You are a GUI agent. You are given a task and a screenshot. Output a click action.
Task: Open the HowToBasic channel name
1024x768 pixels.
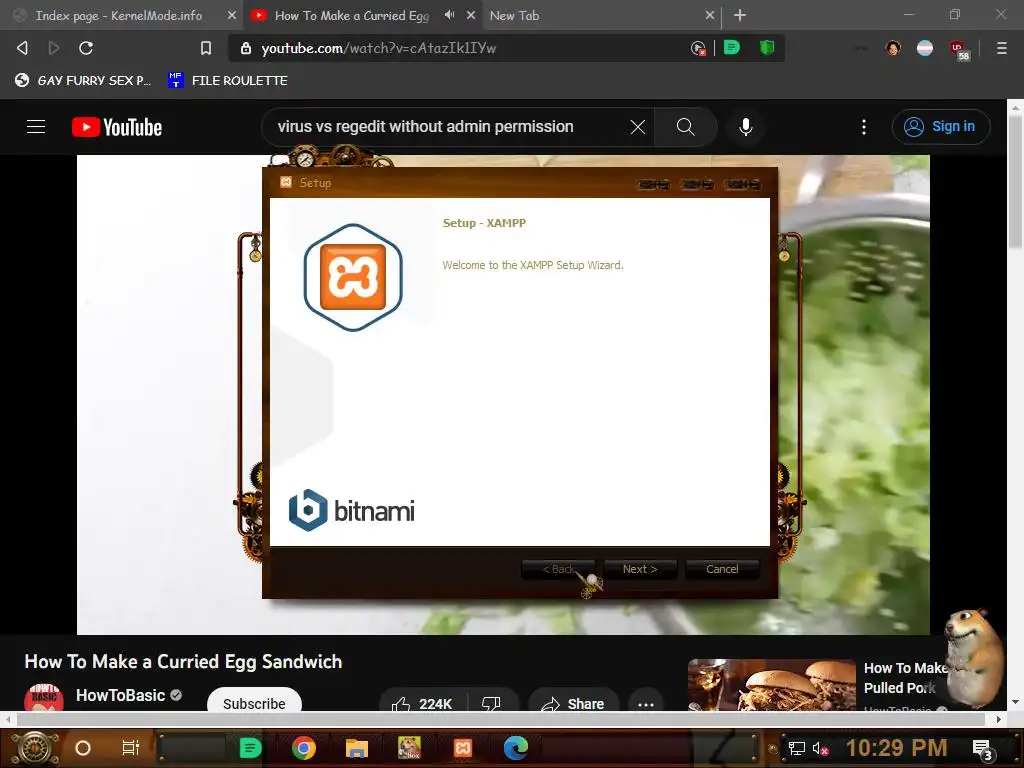tap(120, 696)
